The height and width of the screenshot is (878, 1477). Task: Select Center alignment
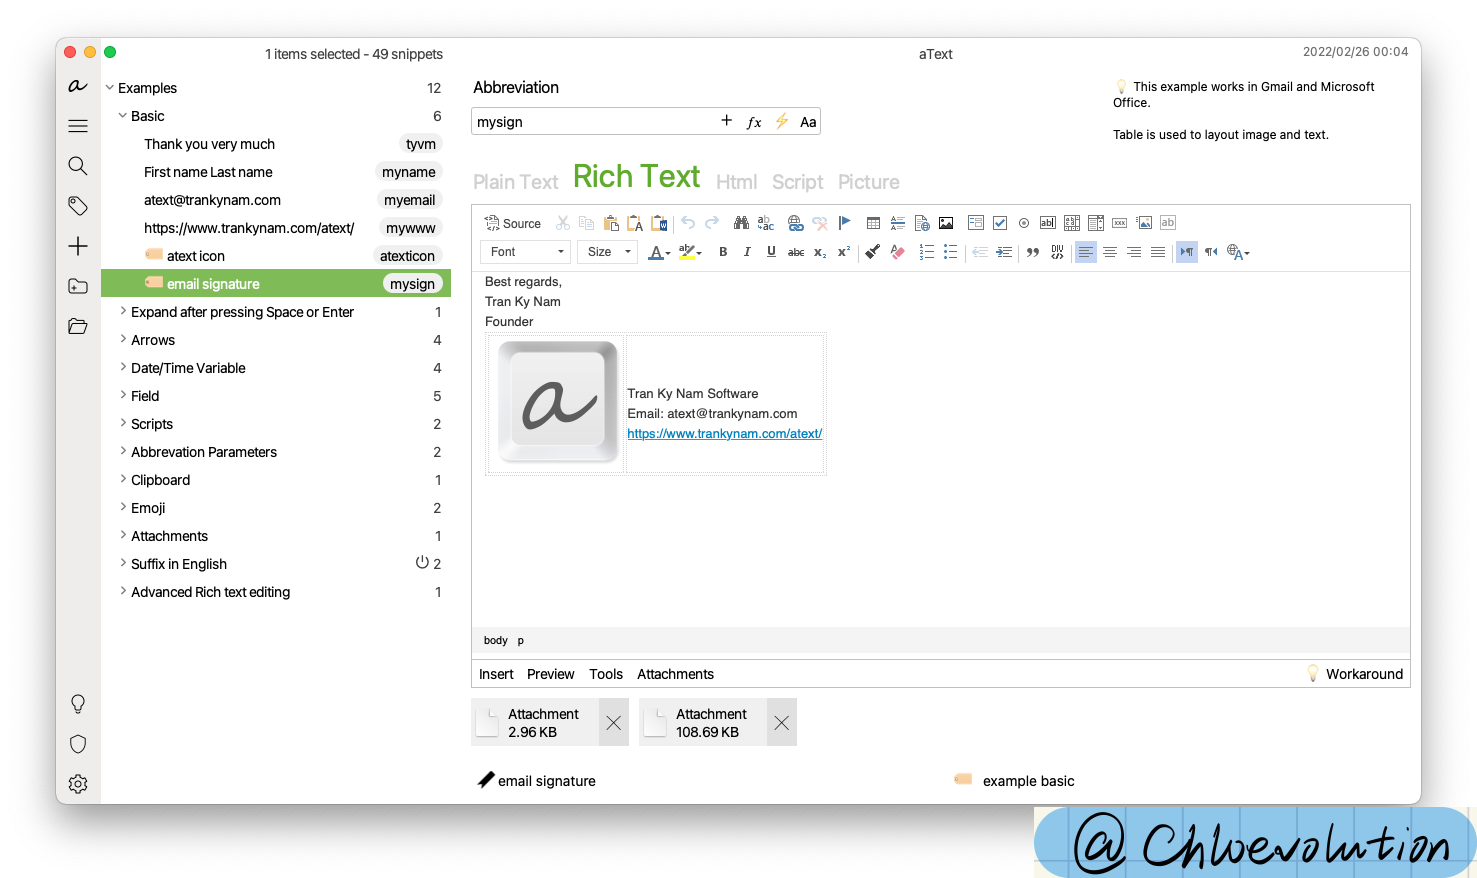coord(1110,252)
